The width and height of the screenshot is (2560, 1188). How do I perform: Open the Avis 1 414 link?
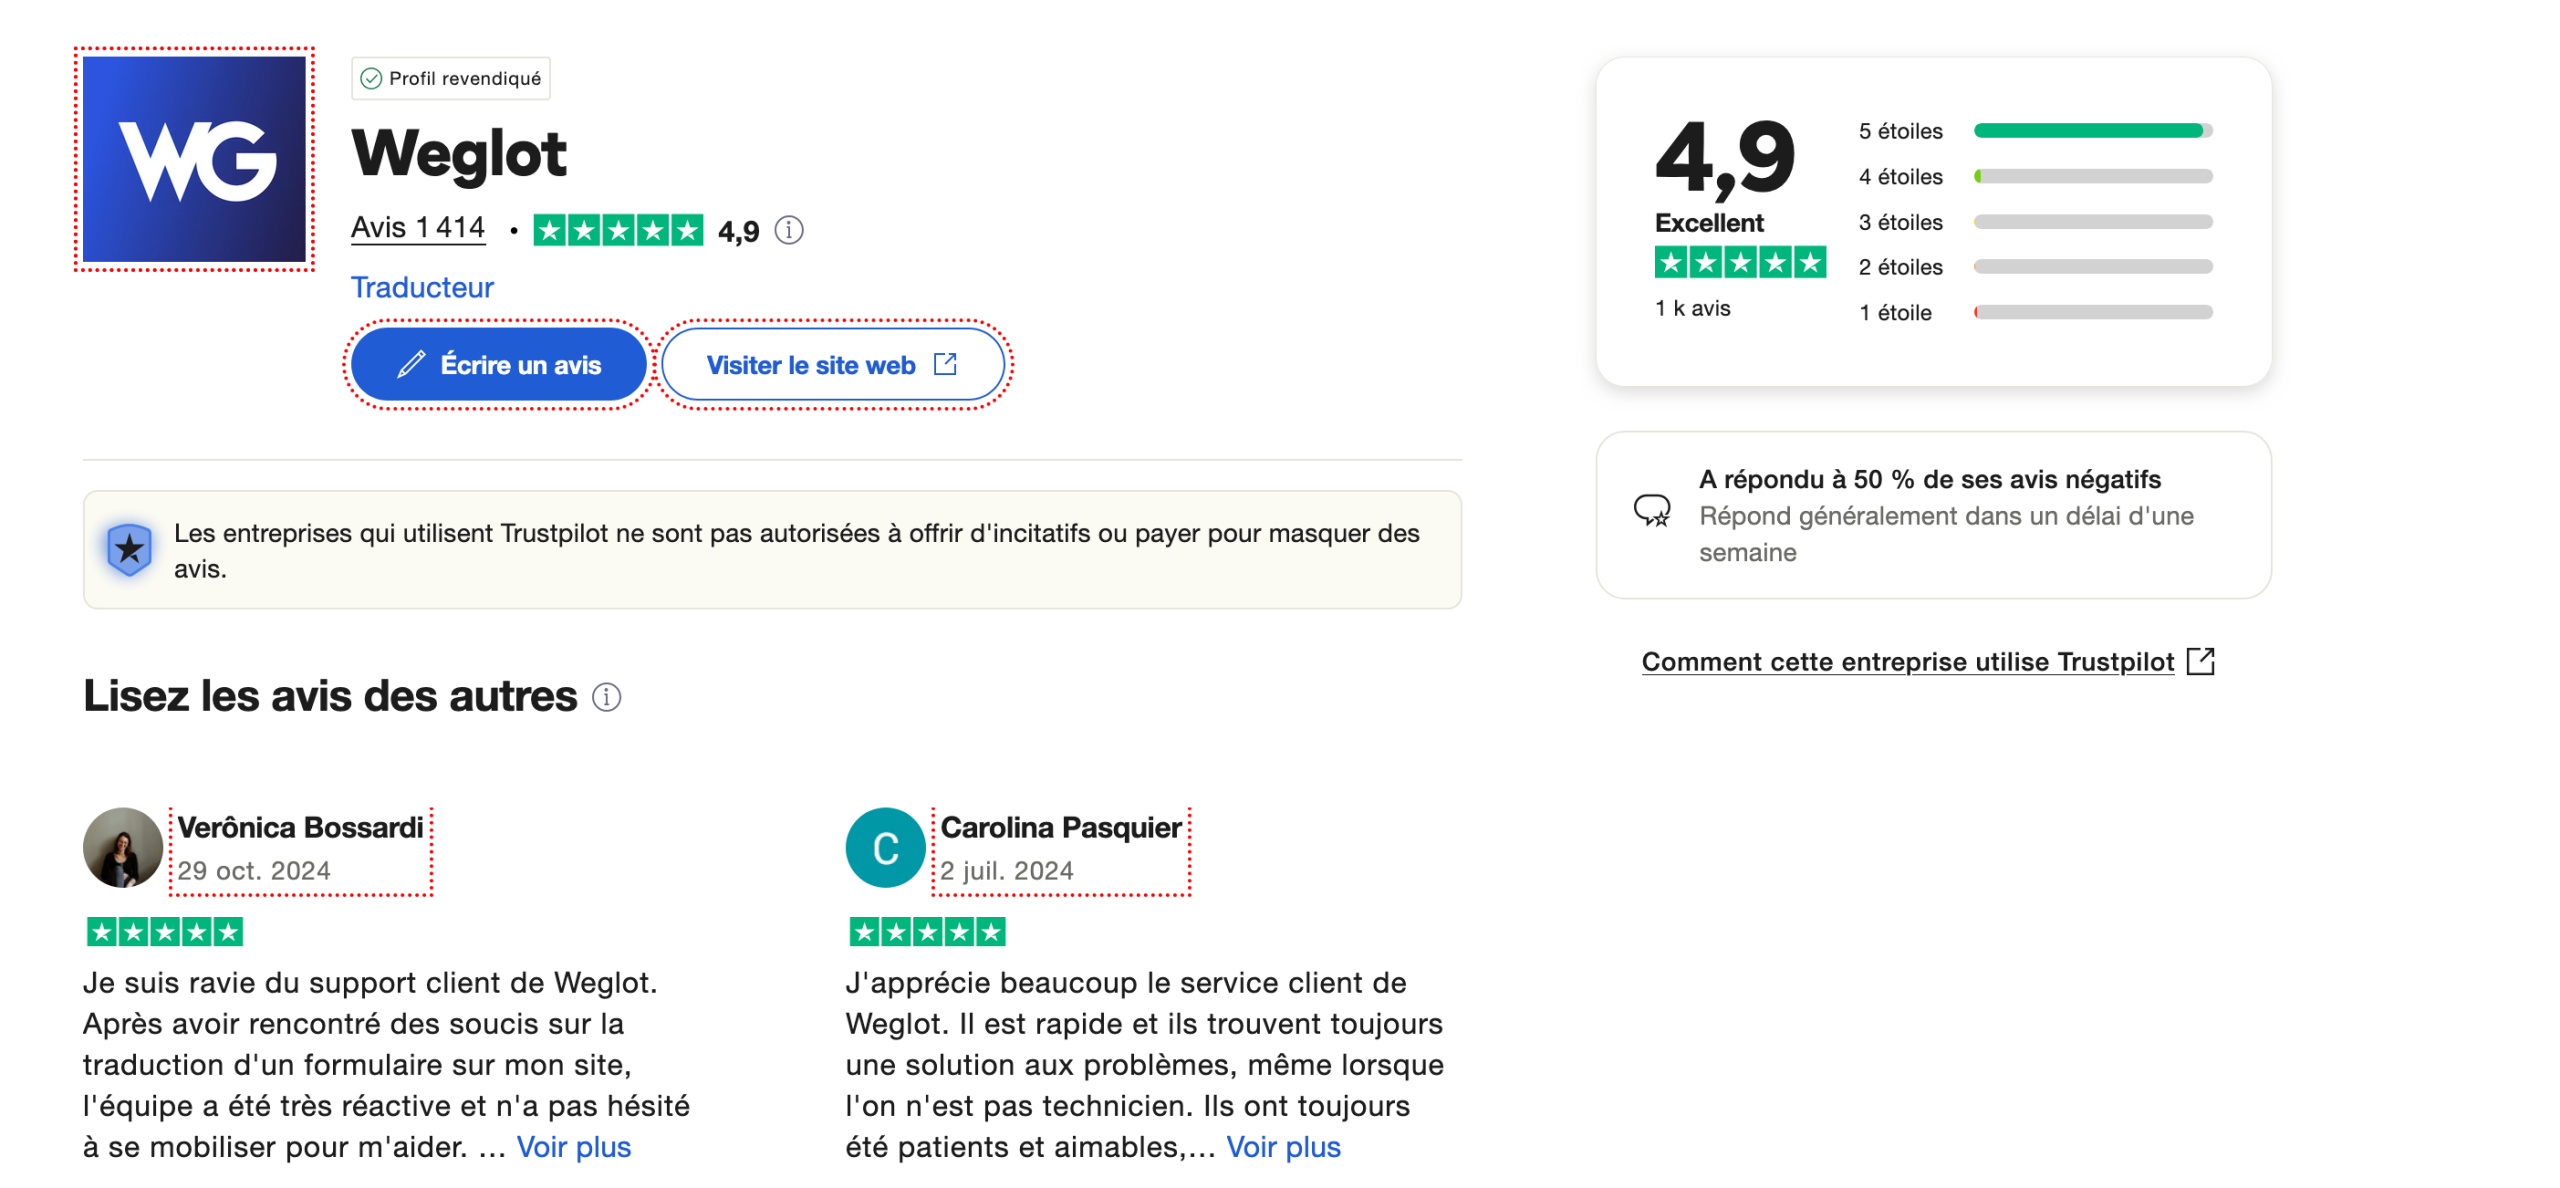pyautogui.click(x=417, y=227)
